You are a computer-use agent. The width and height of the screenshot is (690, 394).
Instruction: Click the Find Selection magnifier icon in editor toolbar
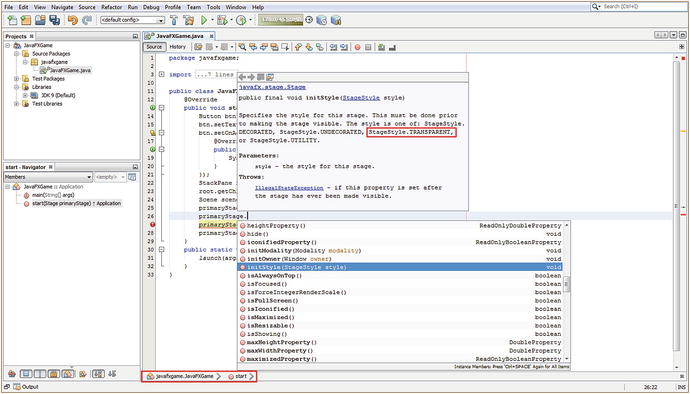click(242, 47)
